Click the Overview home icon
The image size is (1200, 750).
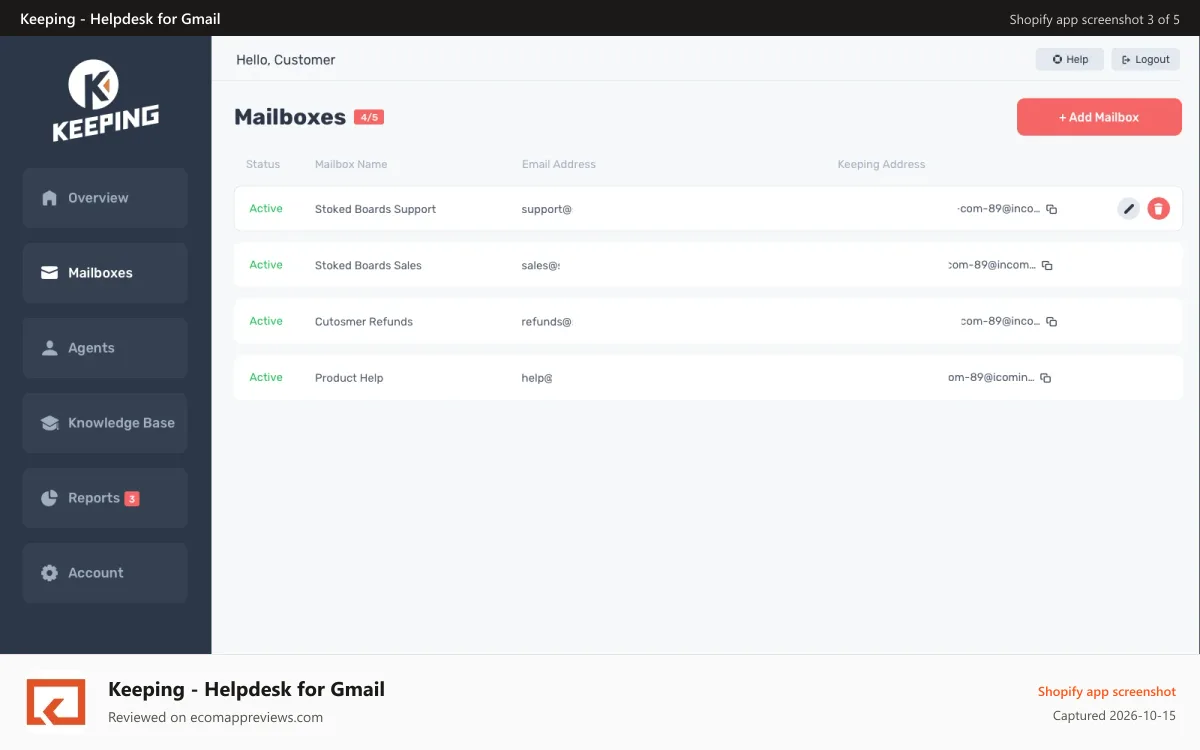click(x=49, y=198)
